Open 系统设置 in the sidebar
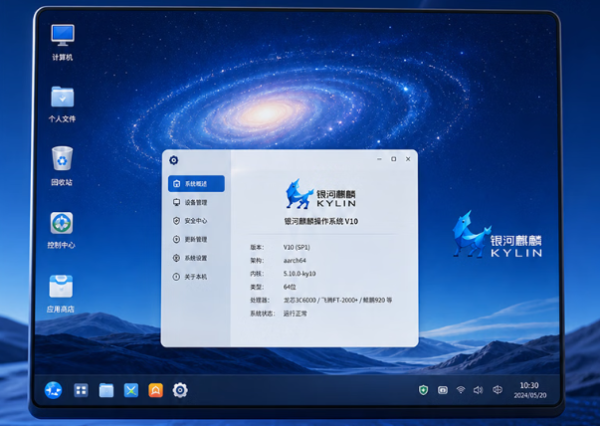 click(x=196, y=258)
